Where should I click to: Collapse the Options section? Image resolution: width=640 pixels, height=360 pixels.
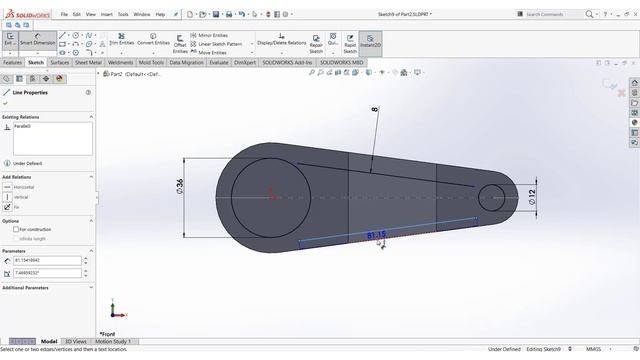(x=91, y=221)
